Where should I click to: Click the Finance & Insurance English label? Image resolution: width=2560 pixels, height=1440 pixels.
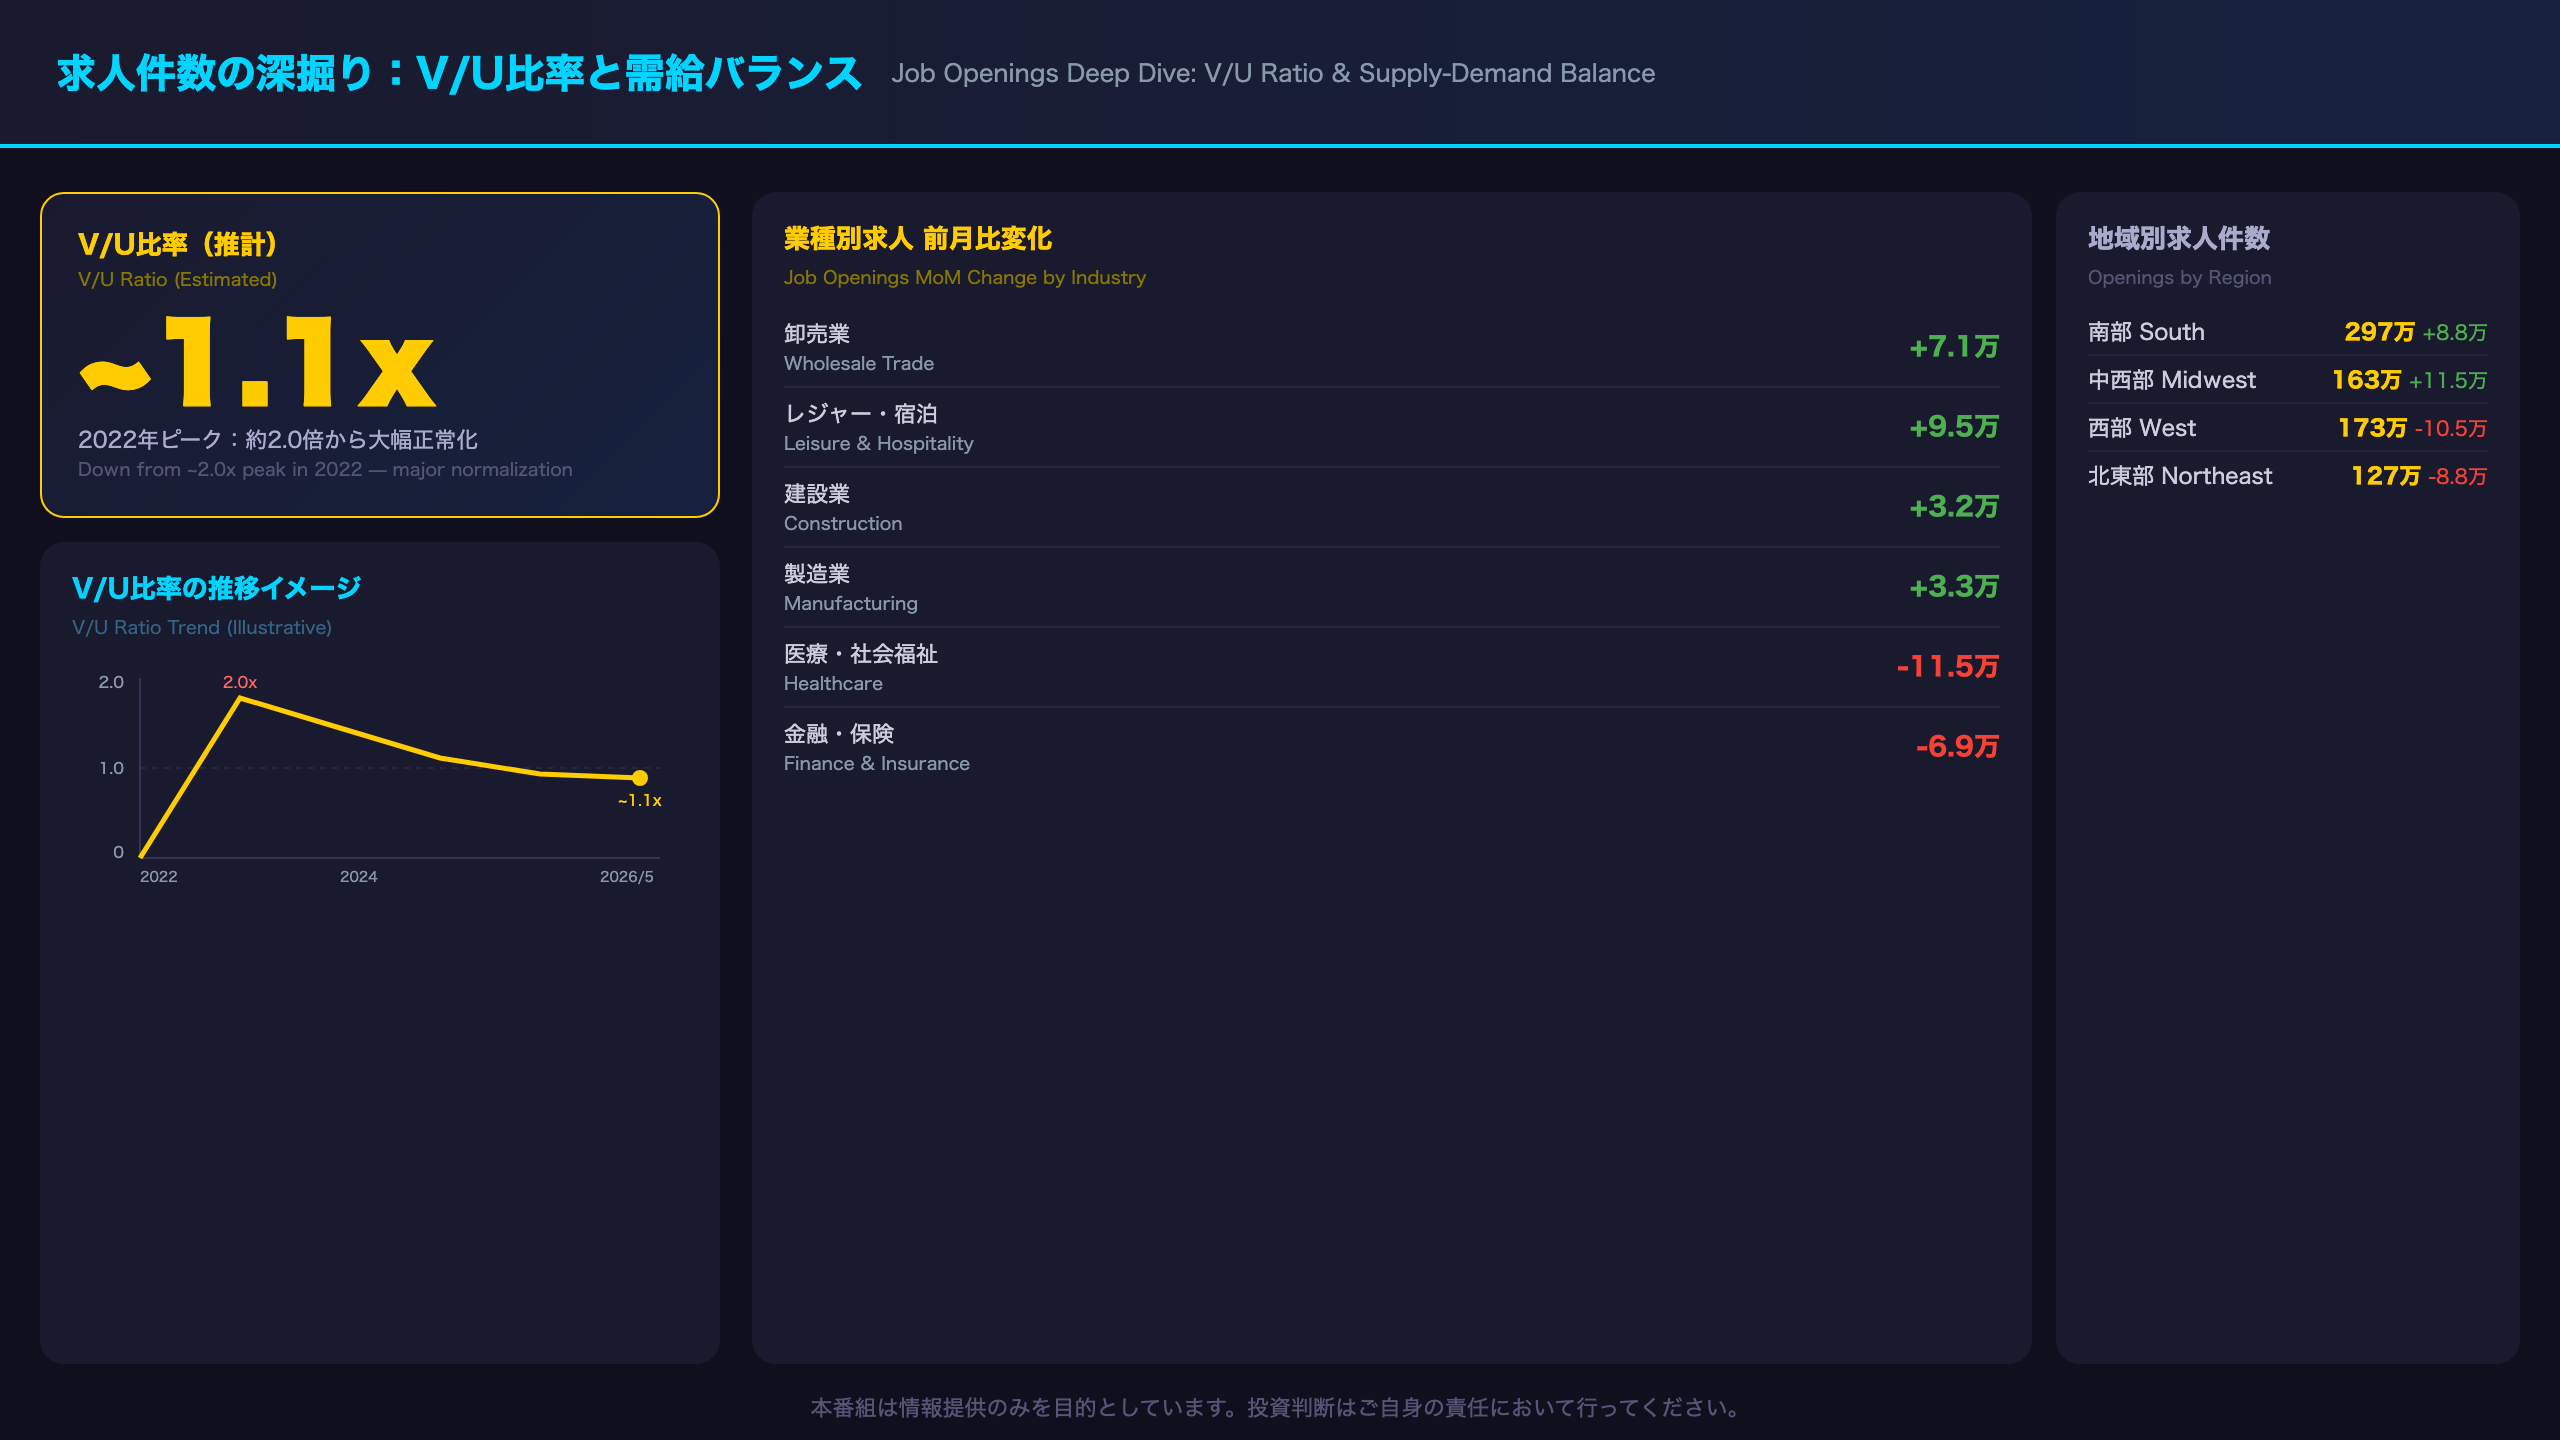[x=877, y=764]
